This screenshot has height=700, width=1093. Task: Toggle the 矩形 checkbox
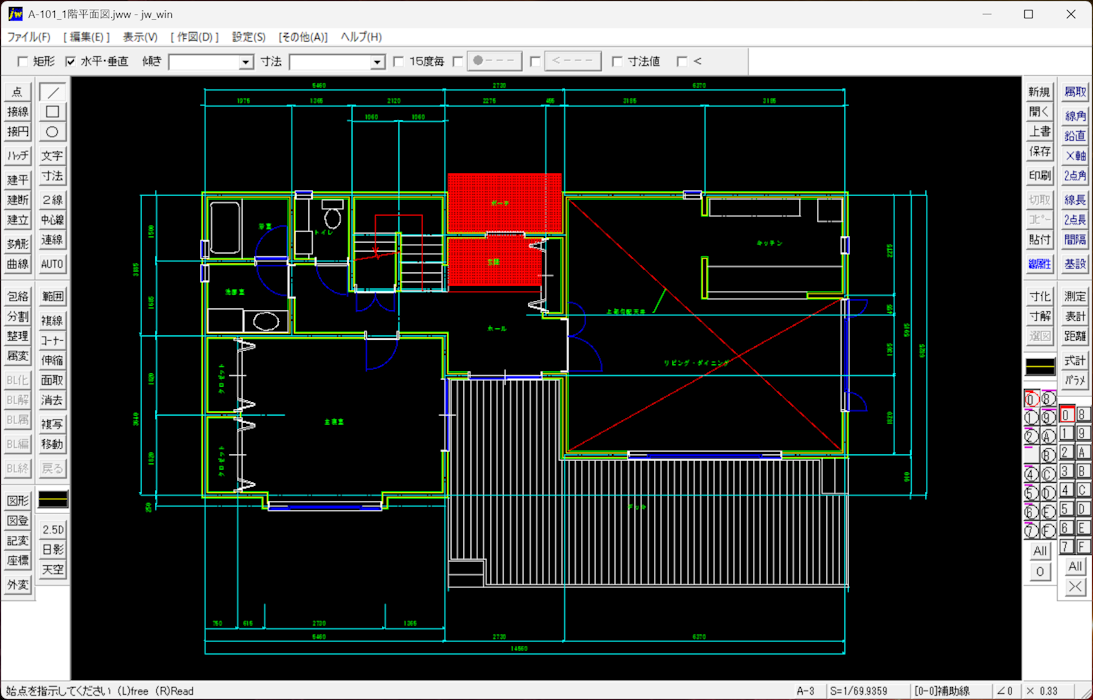(22, 61)
